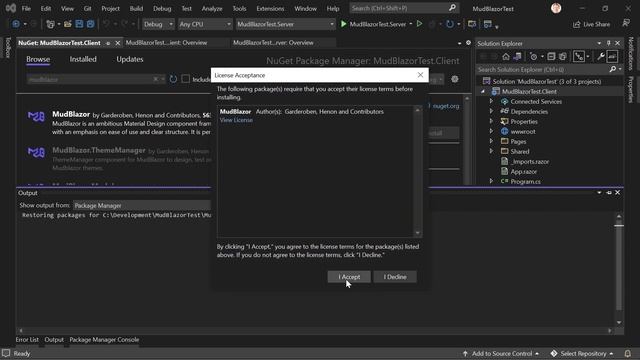Close the License Acceptance dialog

coord(420,75)
